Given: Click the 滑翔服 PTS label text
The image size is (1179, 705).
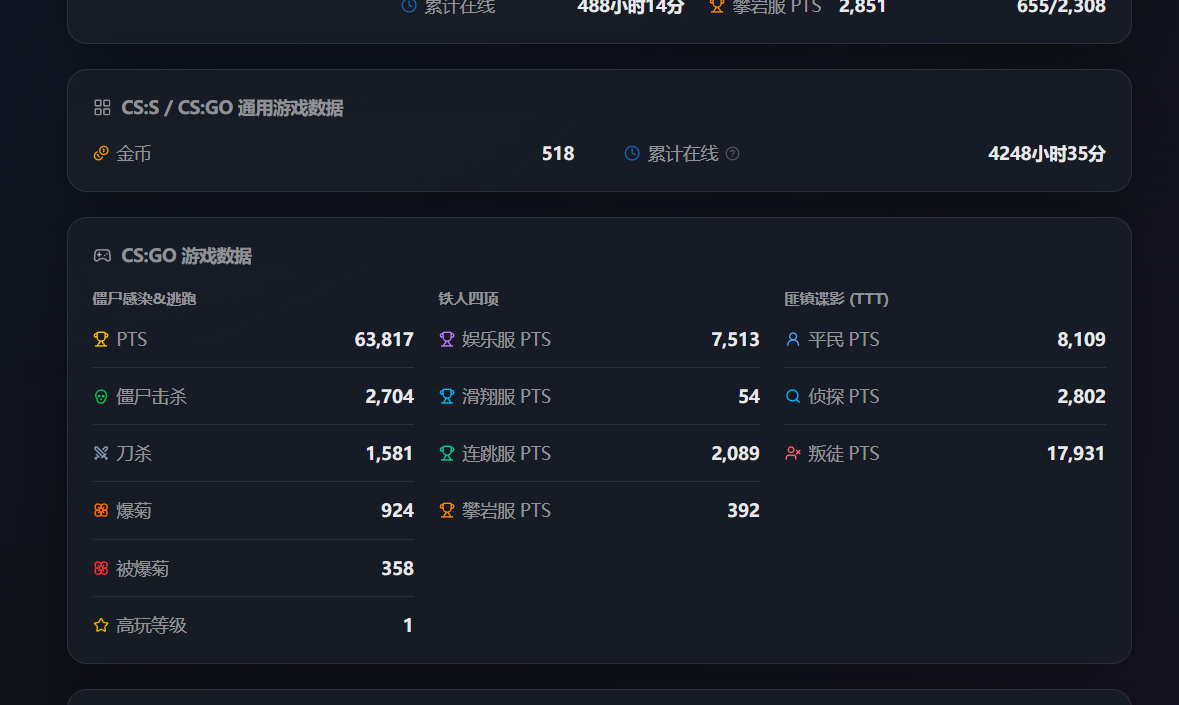Looking at the screenshot, I should [x=506, y=396].
